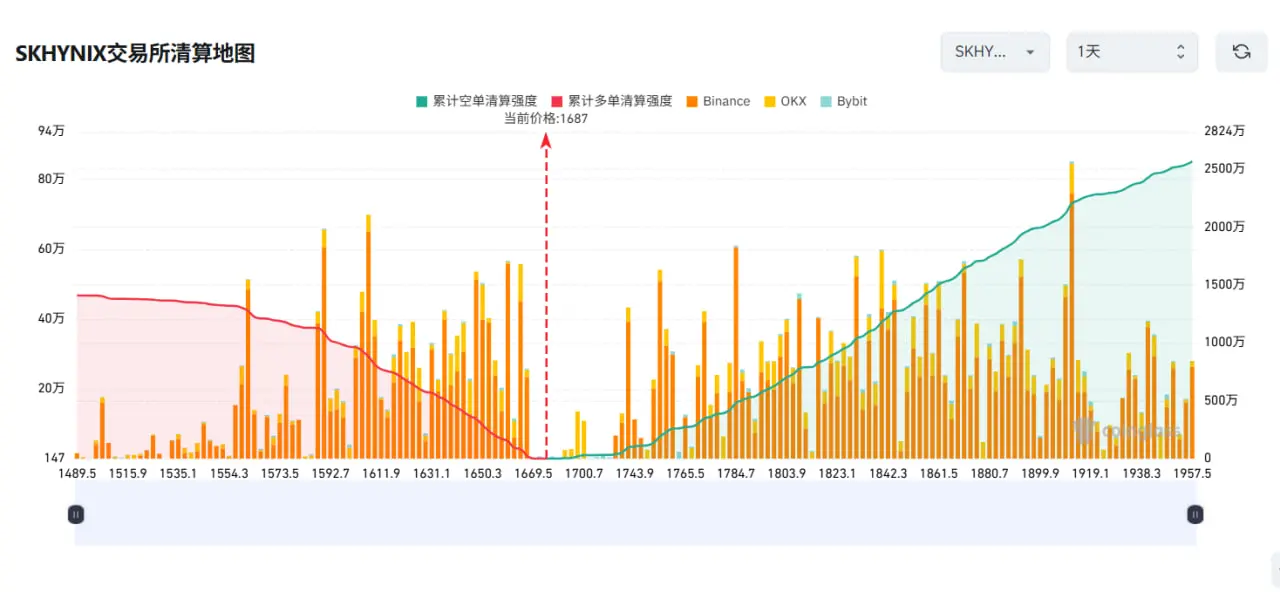Click the x-axis label 1919.1
The width and height of the screenshot is (1280, 592).
pos(1091,474)
